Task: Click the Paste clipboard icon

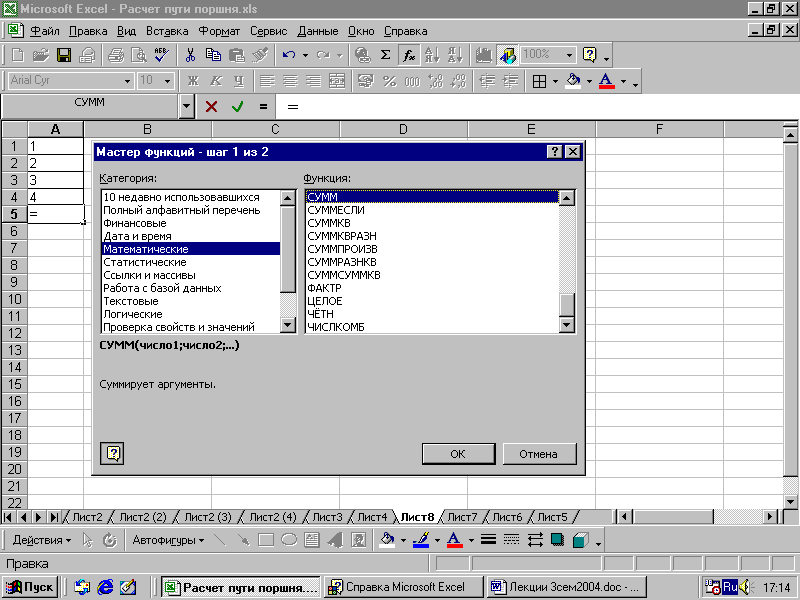Action: (237, 55)
